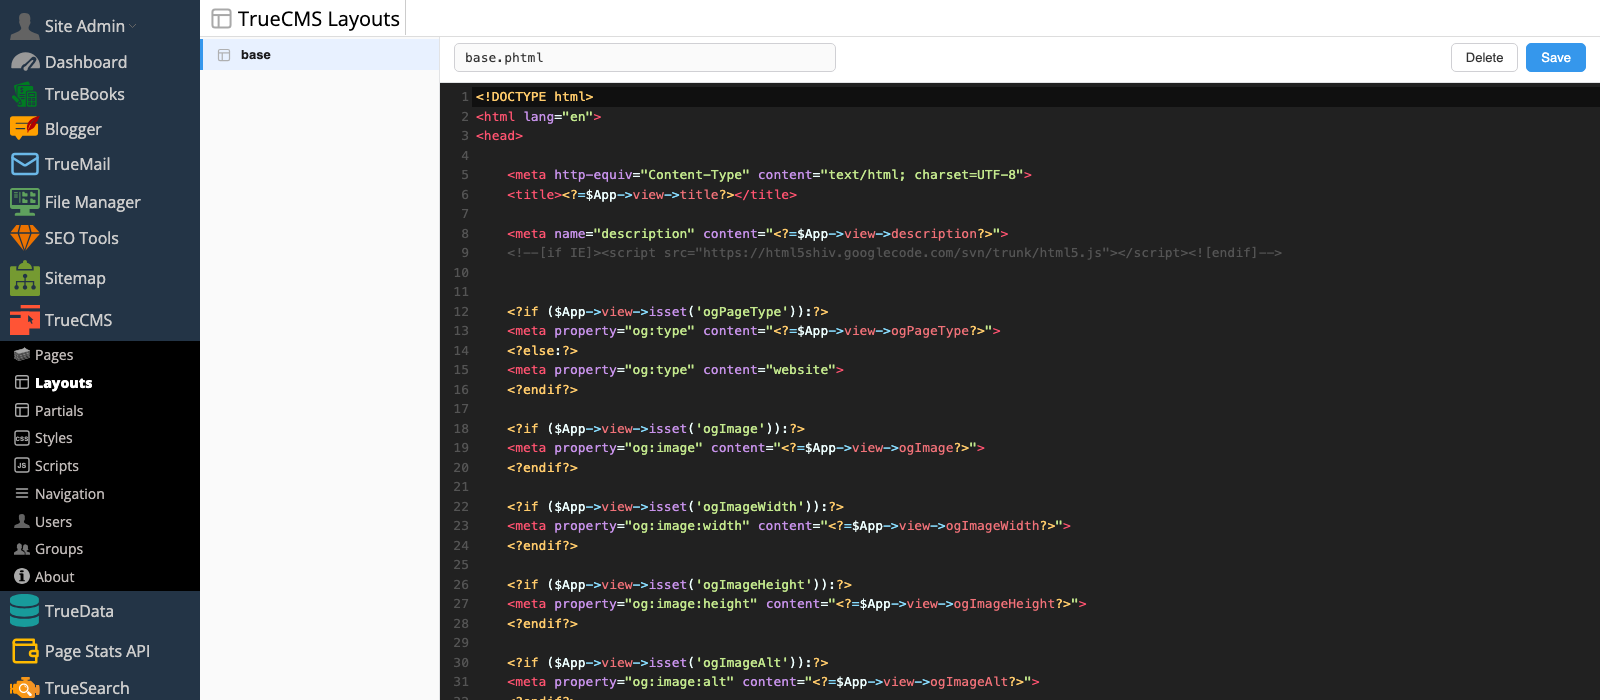Select the base layout in list
The width and height of the screenshot is (1600, 700).
coord(321,55)
